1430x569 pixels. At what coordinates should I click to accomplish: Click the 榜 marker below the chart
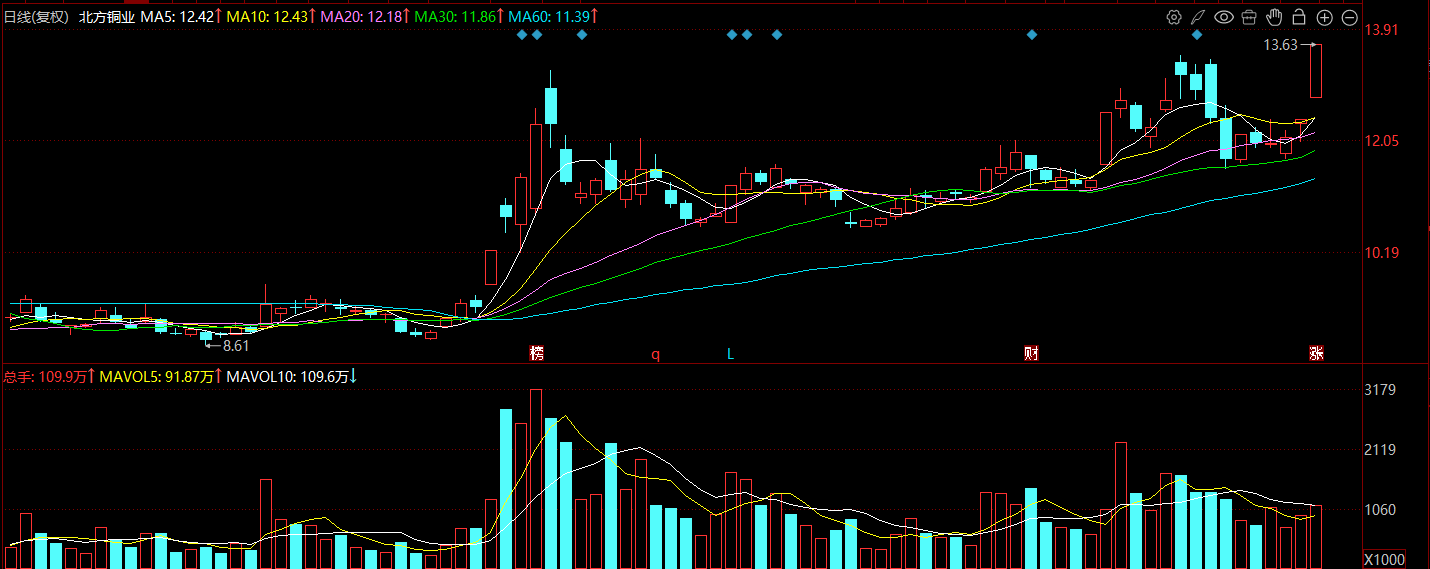[537, 353]
